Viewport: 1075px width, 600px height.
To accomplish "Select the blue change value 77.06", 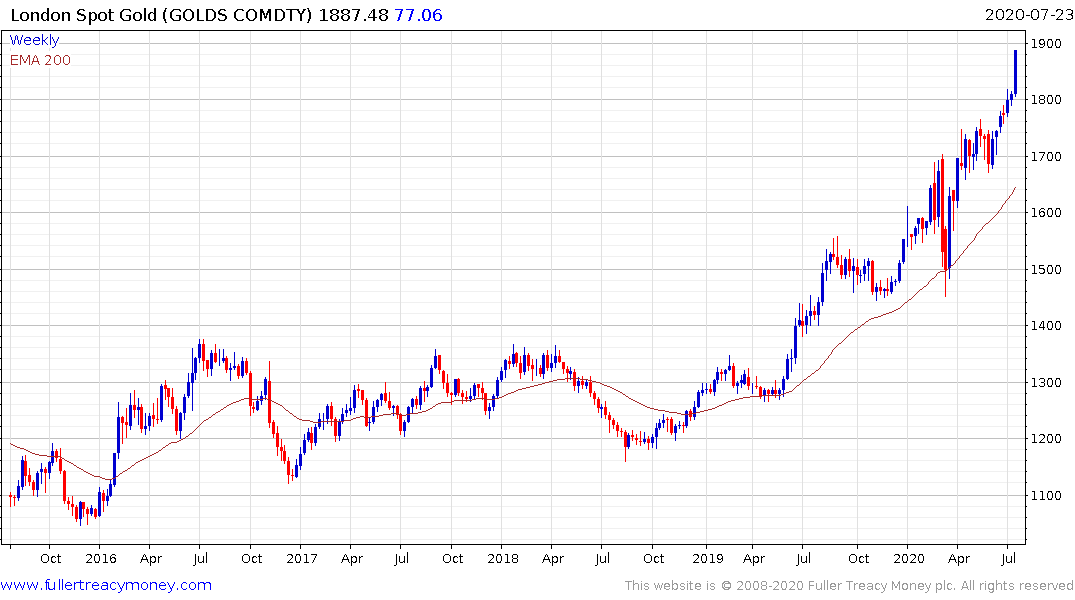I will tap(418, 15).
